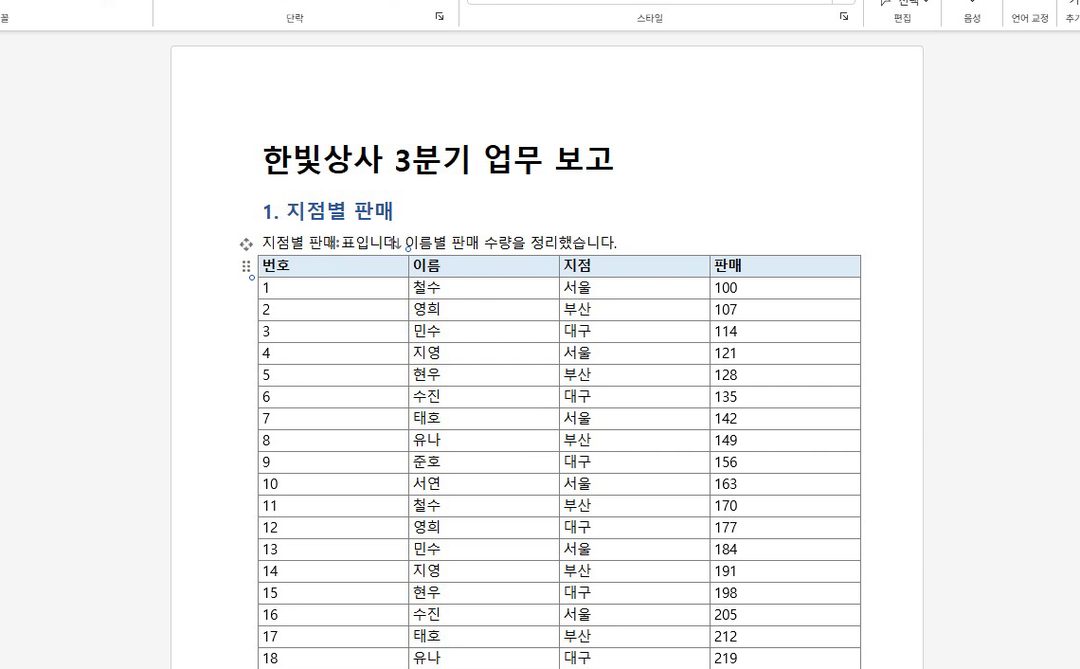Screen dimensions: 1080x669
Task: Click the 번호 cell containing 14
Action: click(333, 571)
